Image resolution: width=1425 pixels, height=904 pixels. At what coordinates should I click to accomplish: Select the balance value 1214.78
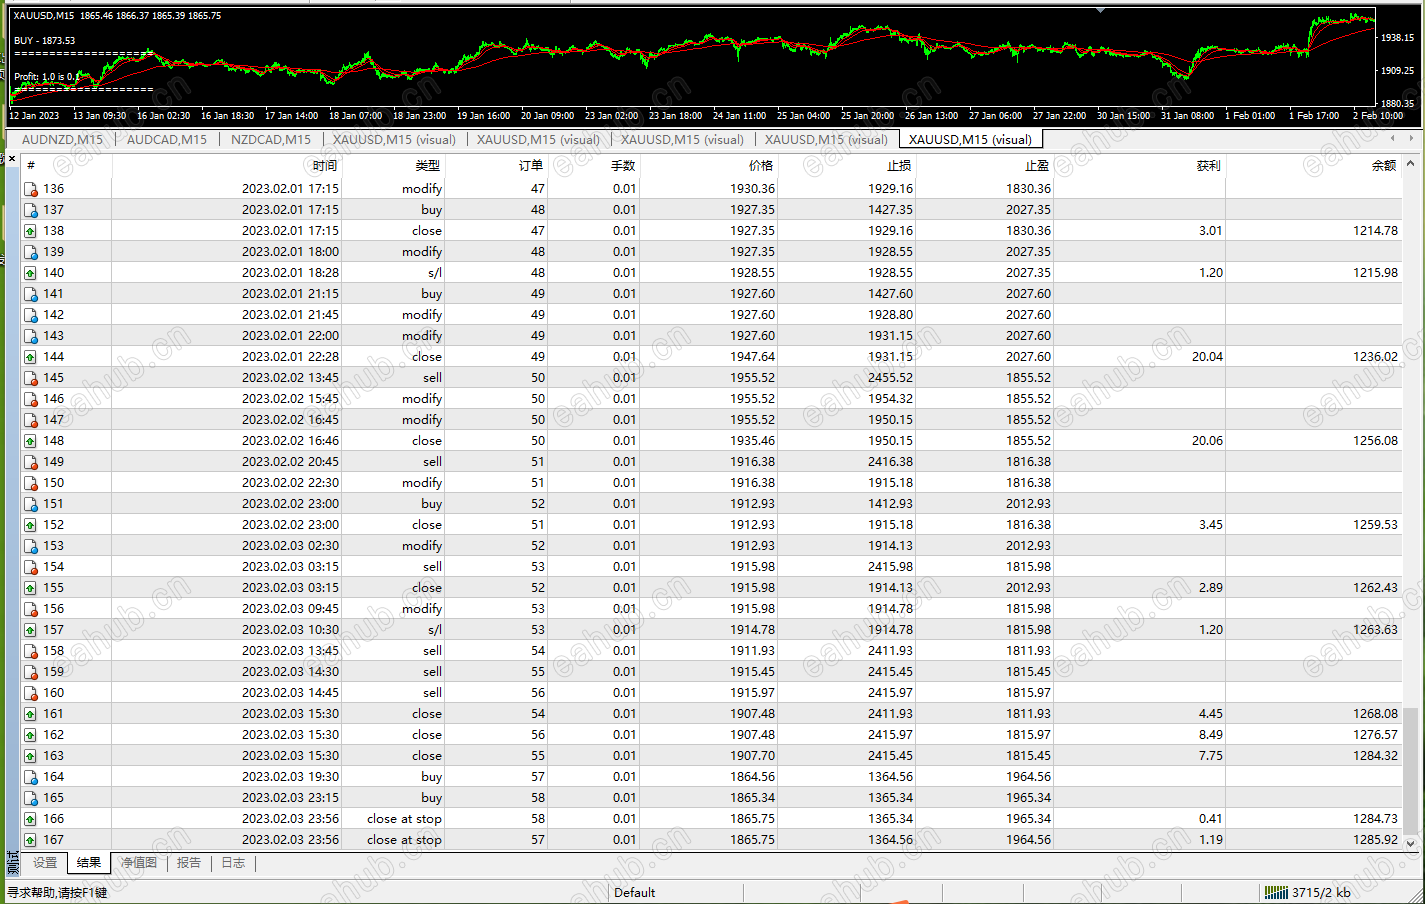[x=1376, y=231]
